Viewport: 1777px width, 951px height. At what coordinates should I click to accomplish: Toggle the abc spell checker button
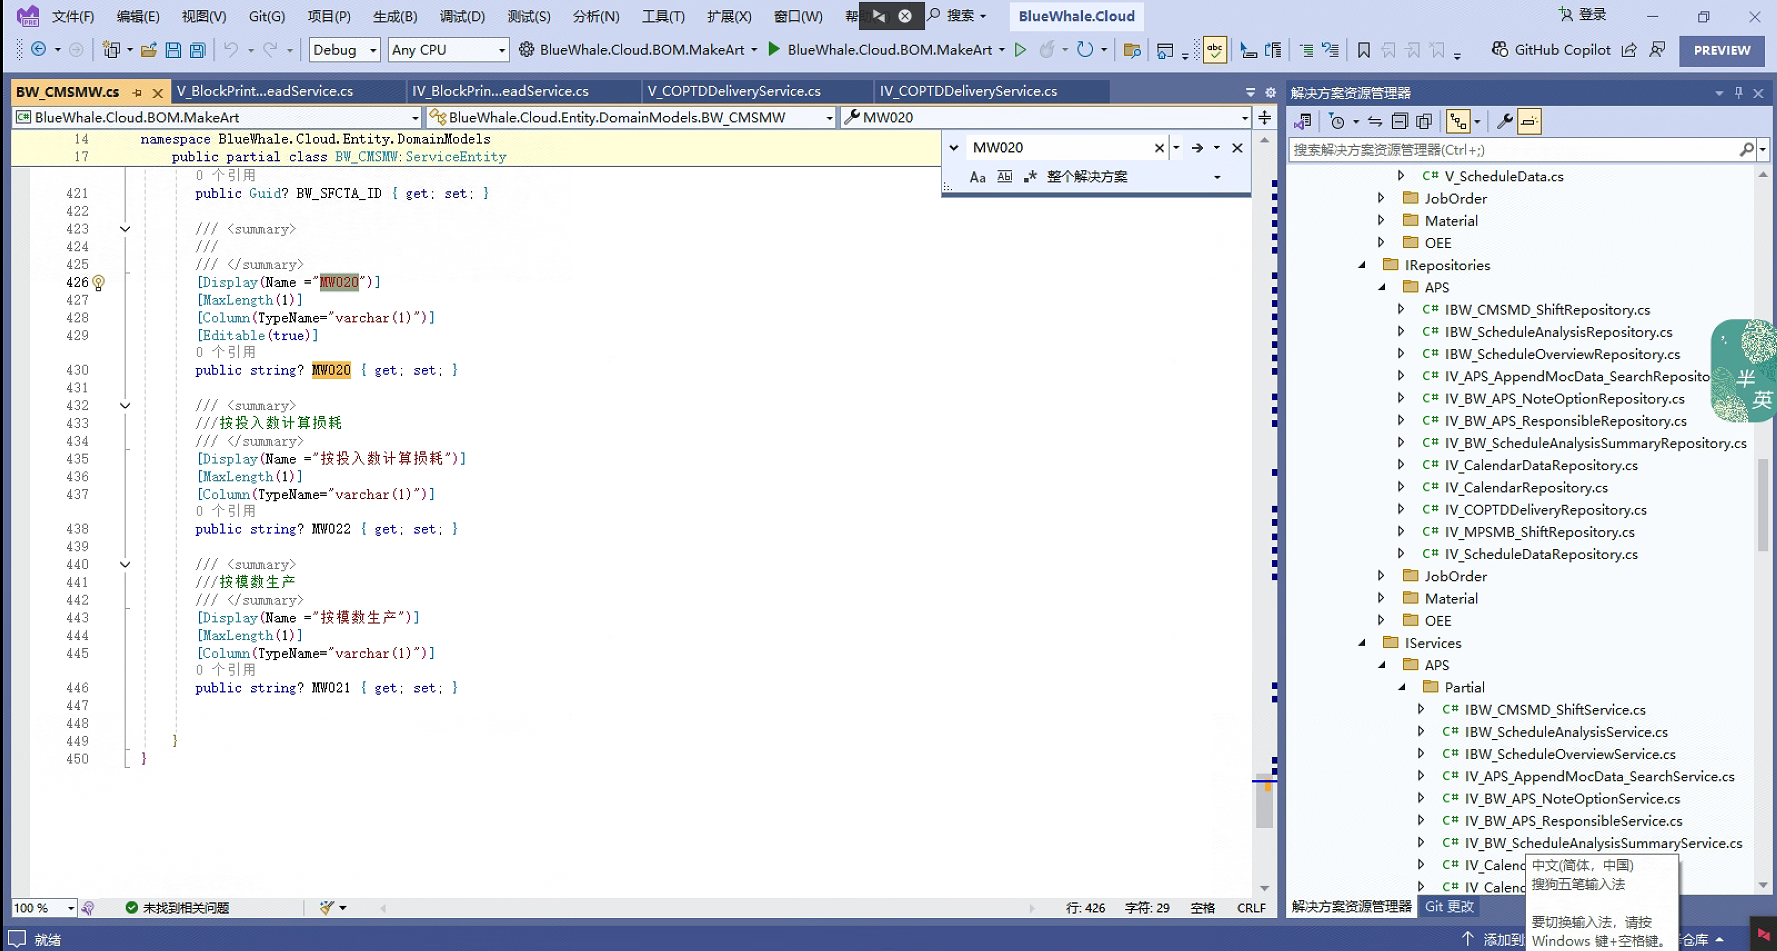tap(1215, 50)
